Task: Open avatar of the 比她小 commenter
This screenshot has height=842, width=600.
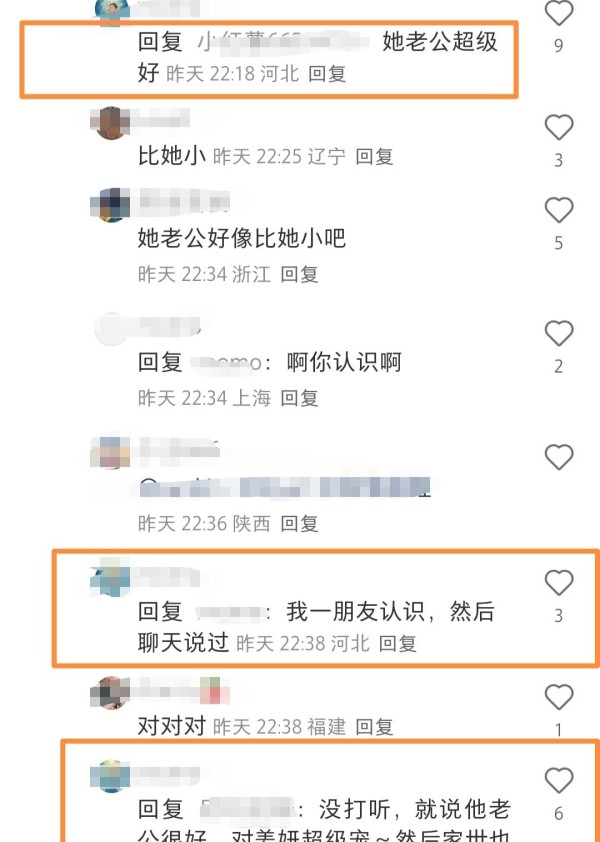Action: point(111,123)
